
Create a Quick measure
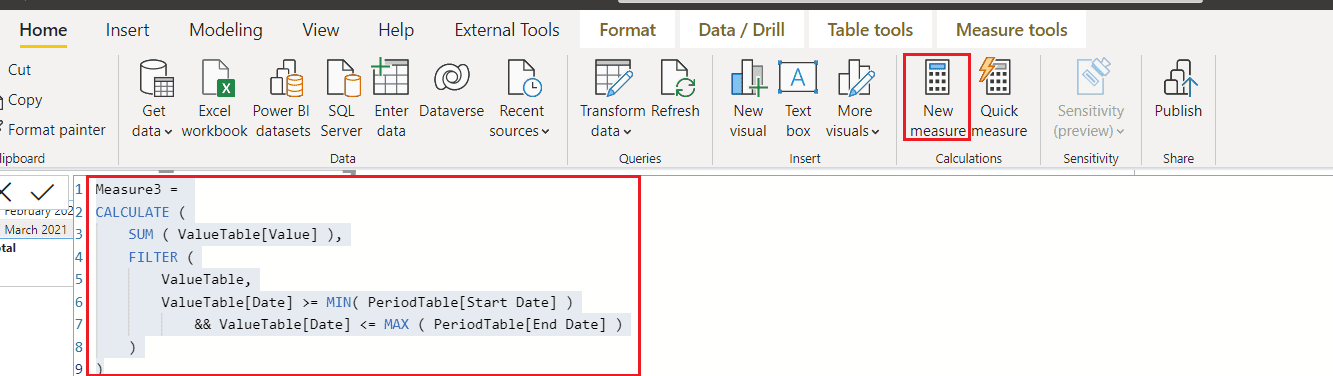coord(999,97)
